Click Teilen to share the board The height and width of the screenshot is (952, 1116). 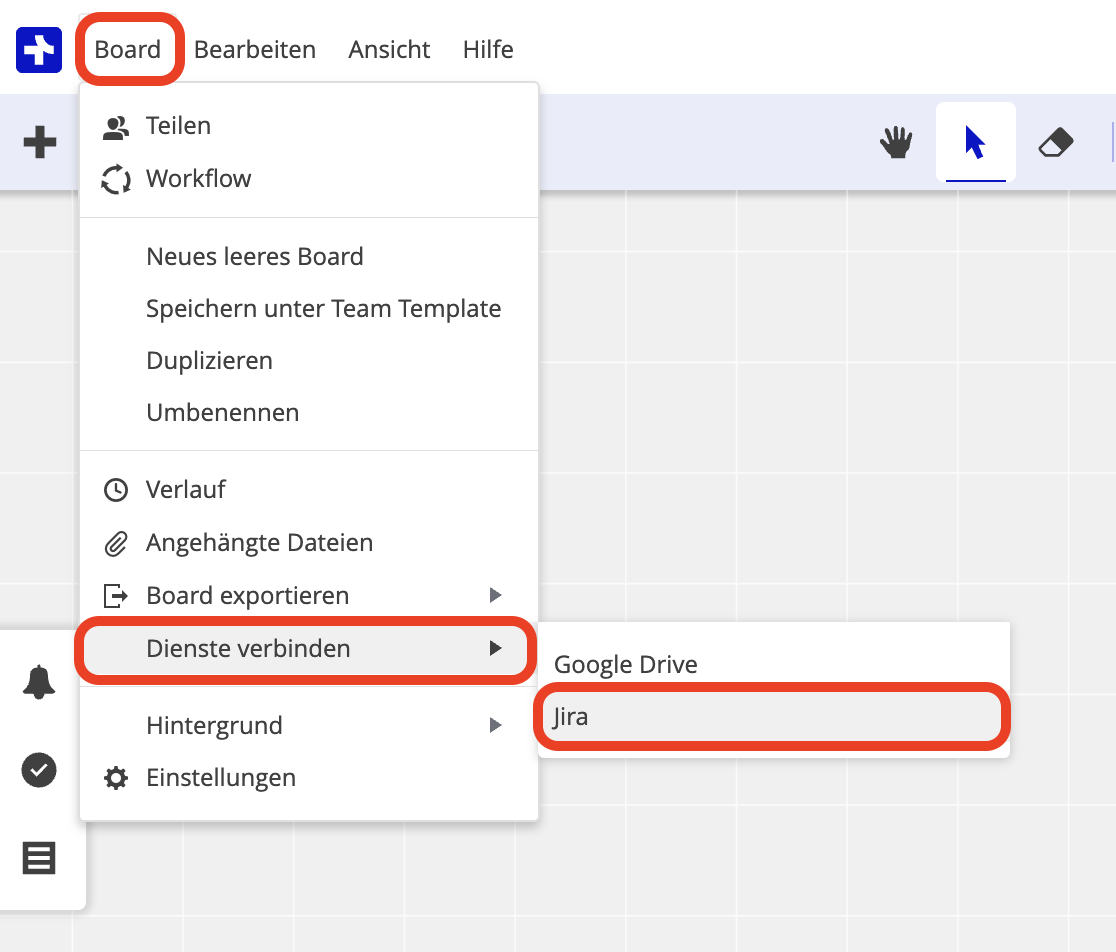pos(178,126)
